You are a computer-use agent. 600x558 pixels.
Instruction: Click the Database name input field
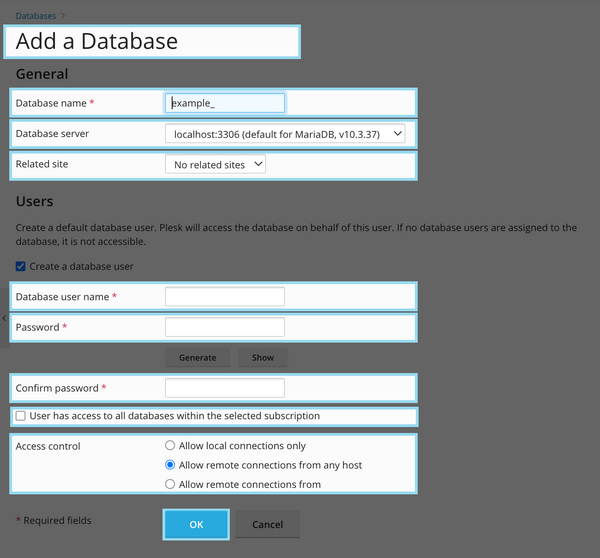[225, 103]
